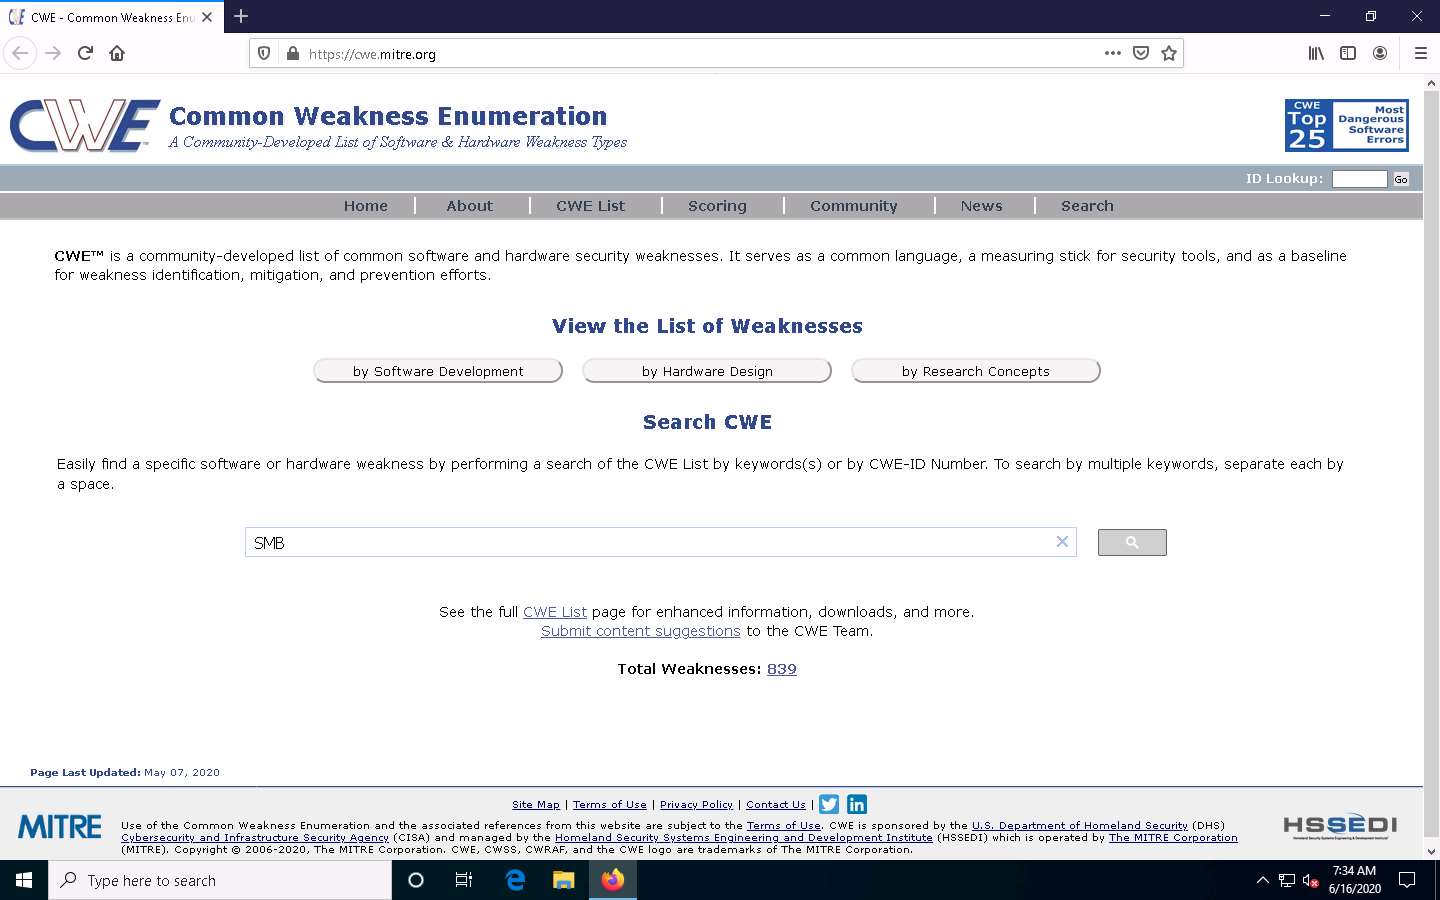Open the Firefox account icon
This screenshot has width=1440, height=900.
tap(1380, 53)
